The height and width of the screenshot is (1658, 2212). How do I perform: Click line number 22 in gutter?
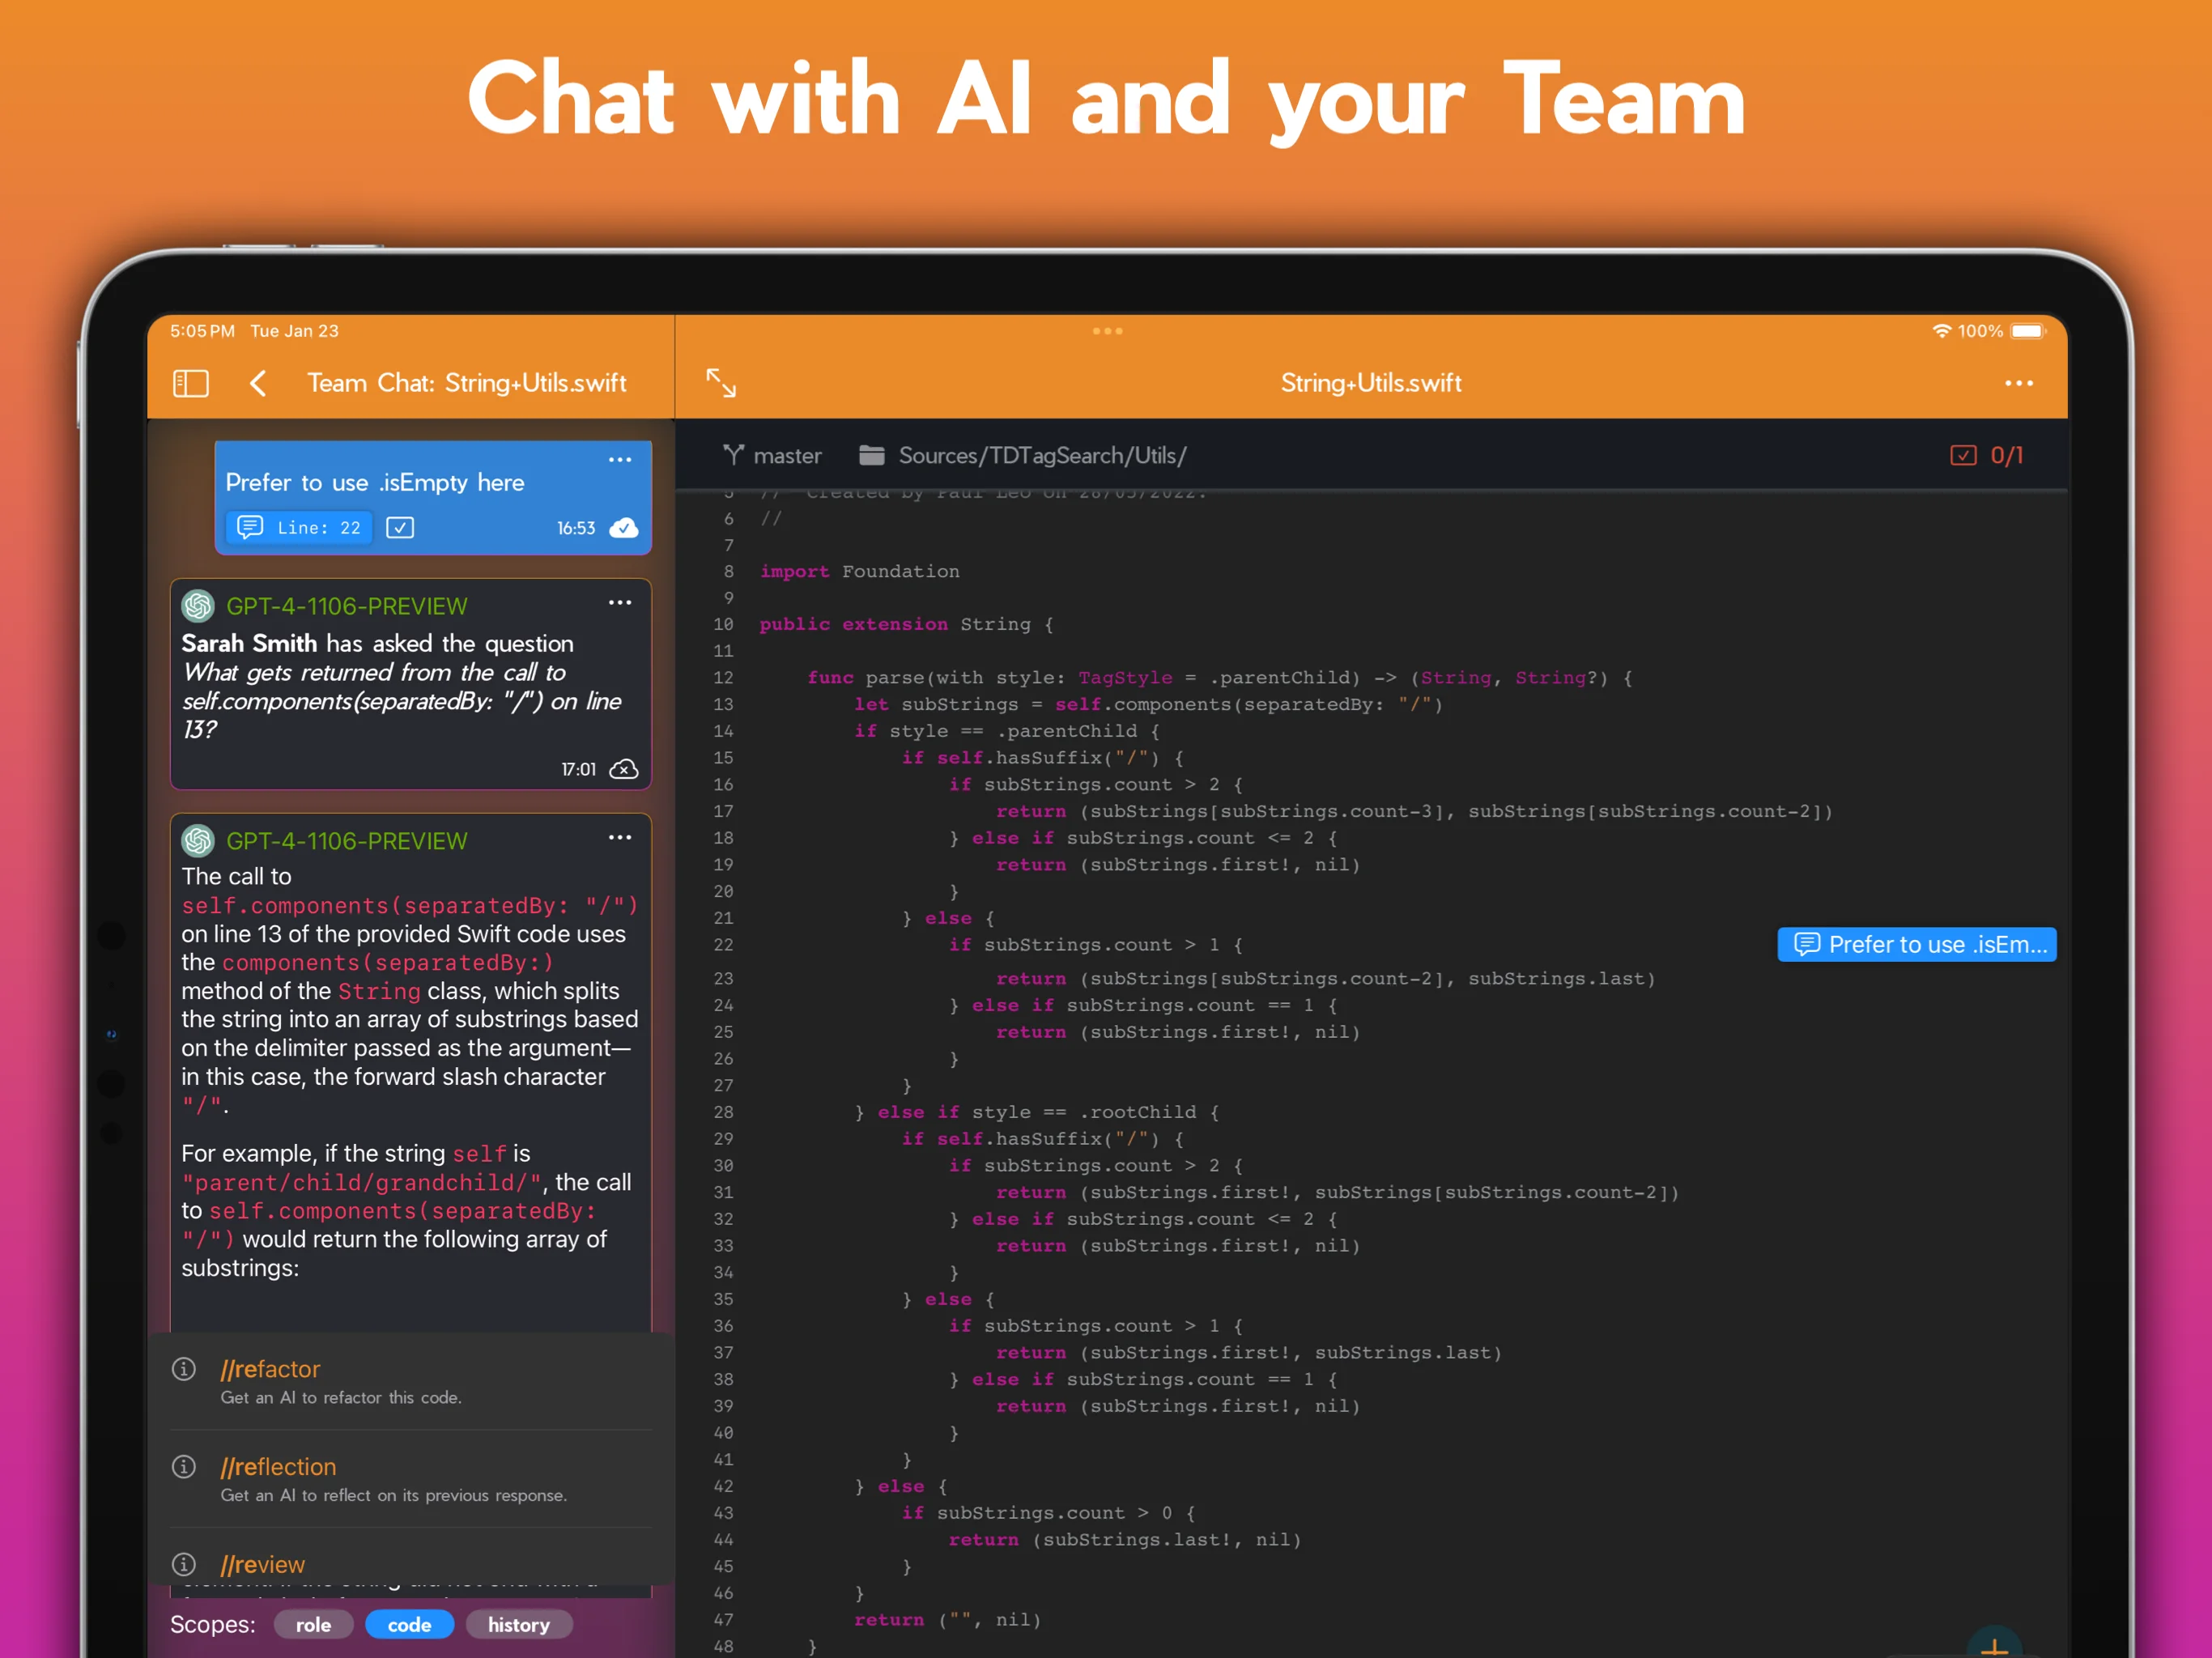(723, 945)
